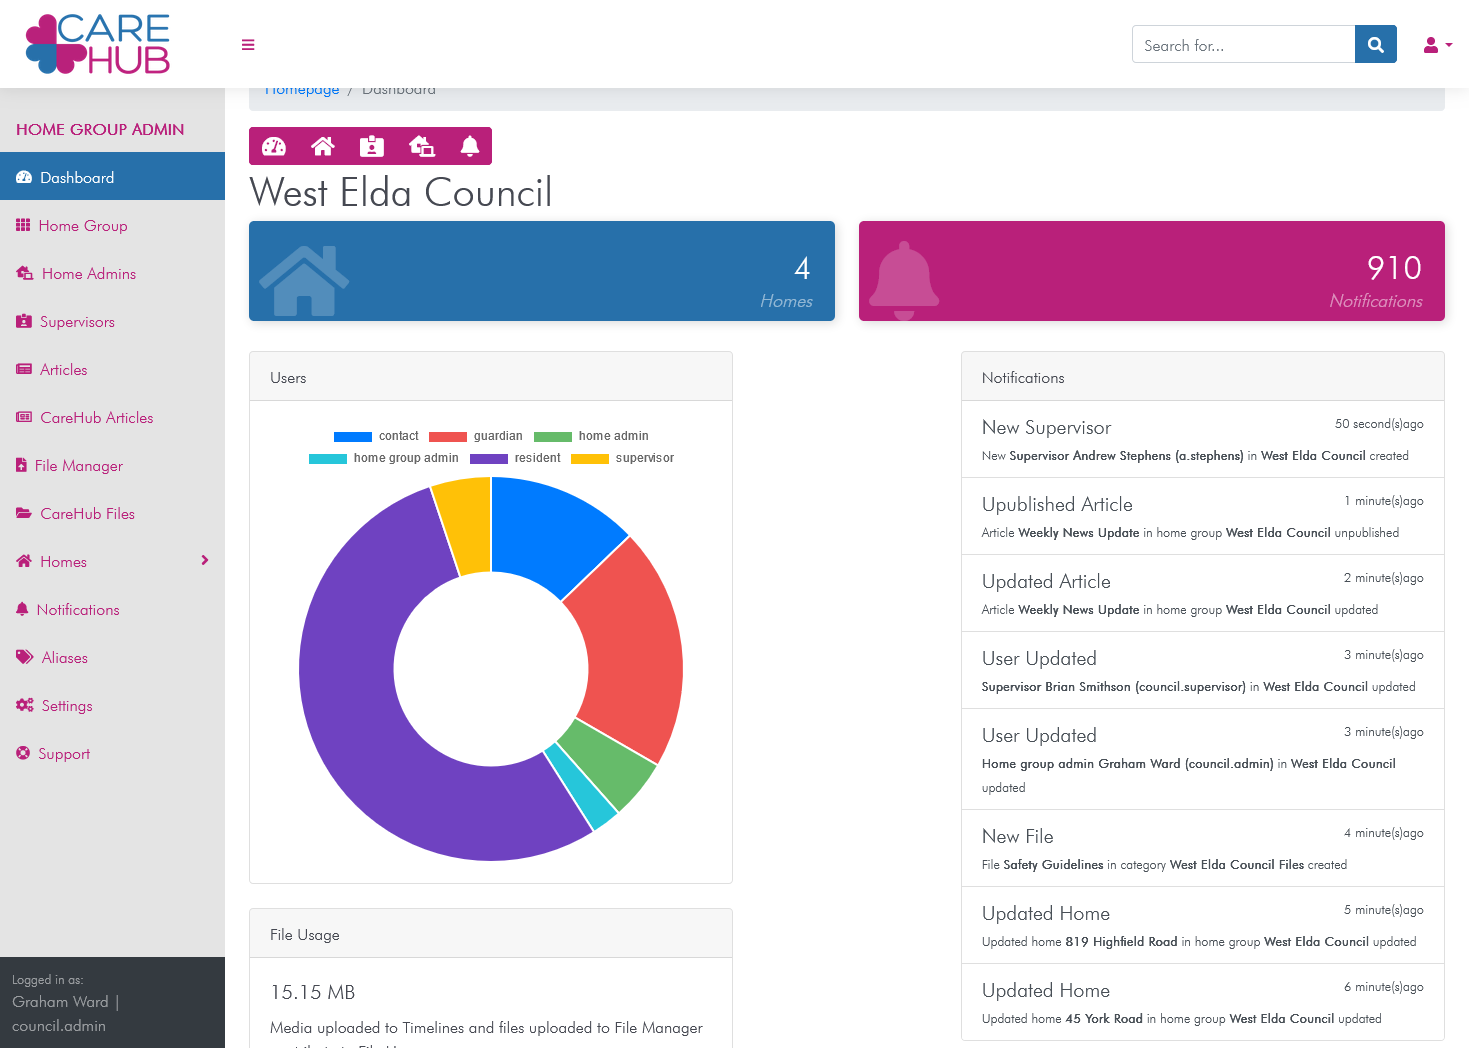Toggle the resident legend swatch
This screenshot has width=1469, height=1048.
489,458
